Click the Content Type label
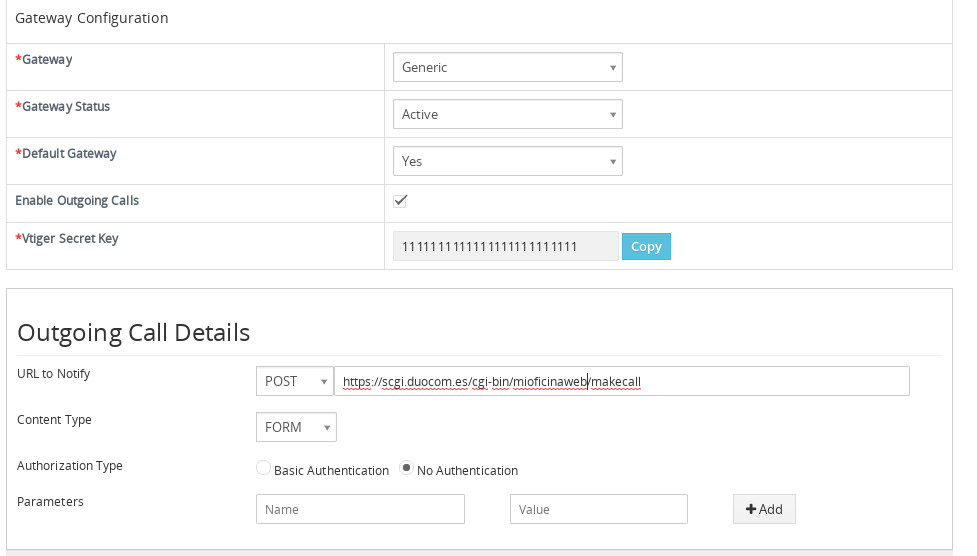 click(54, 420)
